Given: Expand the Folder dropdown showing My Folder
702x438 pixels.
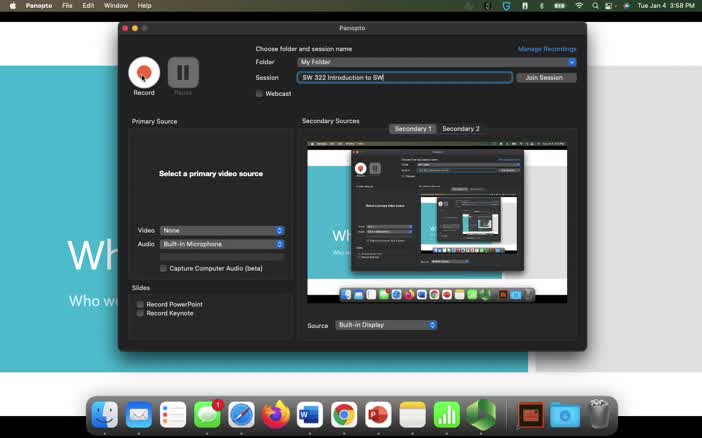Looking at the screenshot, I should (x=437, y=62).
